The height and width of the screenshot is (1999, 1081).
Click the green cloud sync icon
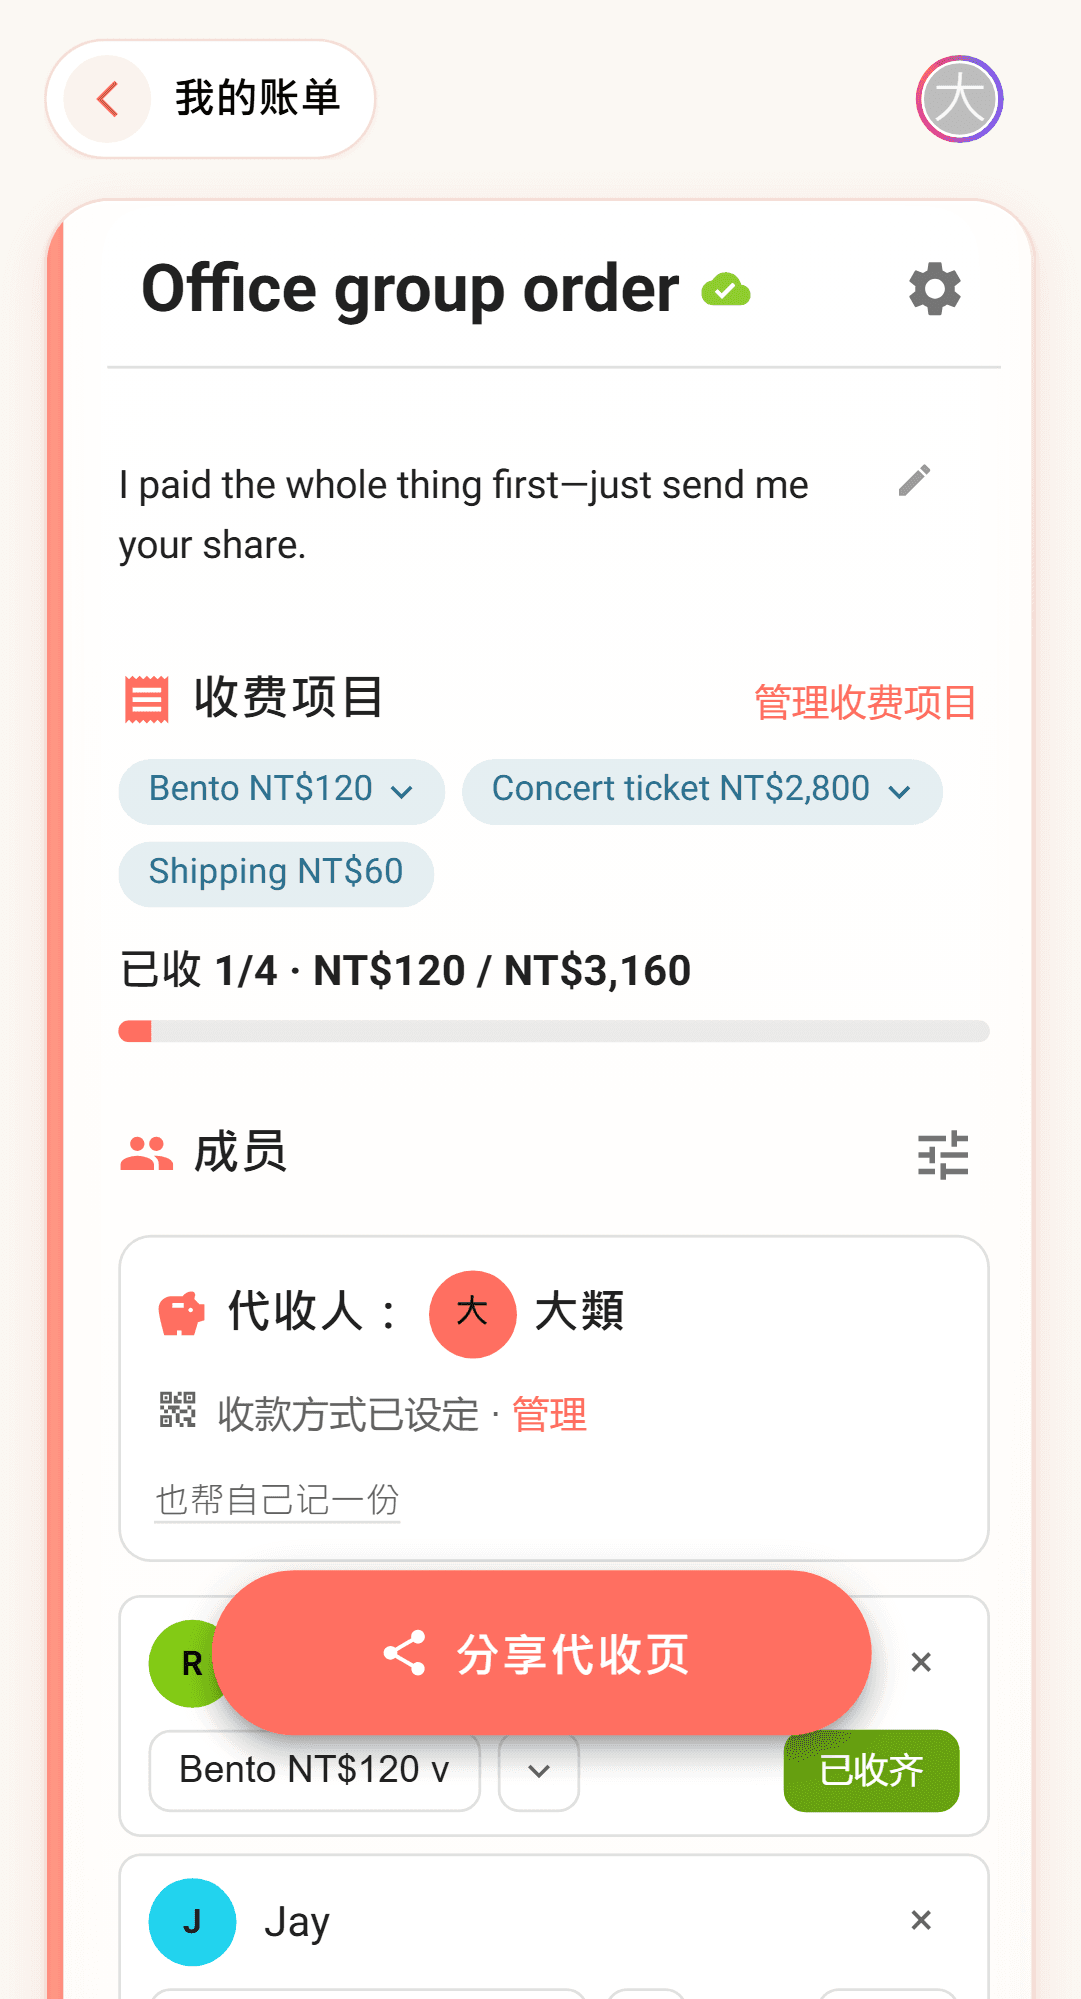[726, 290]
